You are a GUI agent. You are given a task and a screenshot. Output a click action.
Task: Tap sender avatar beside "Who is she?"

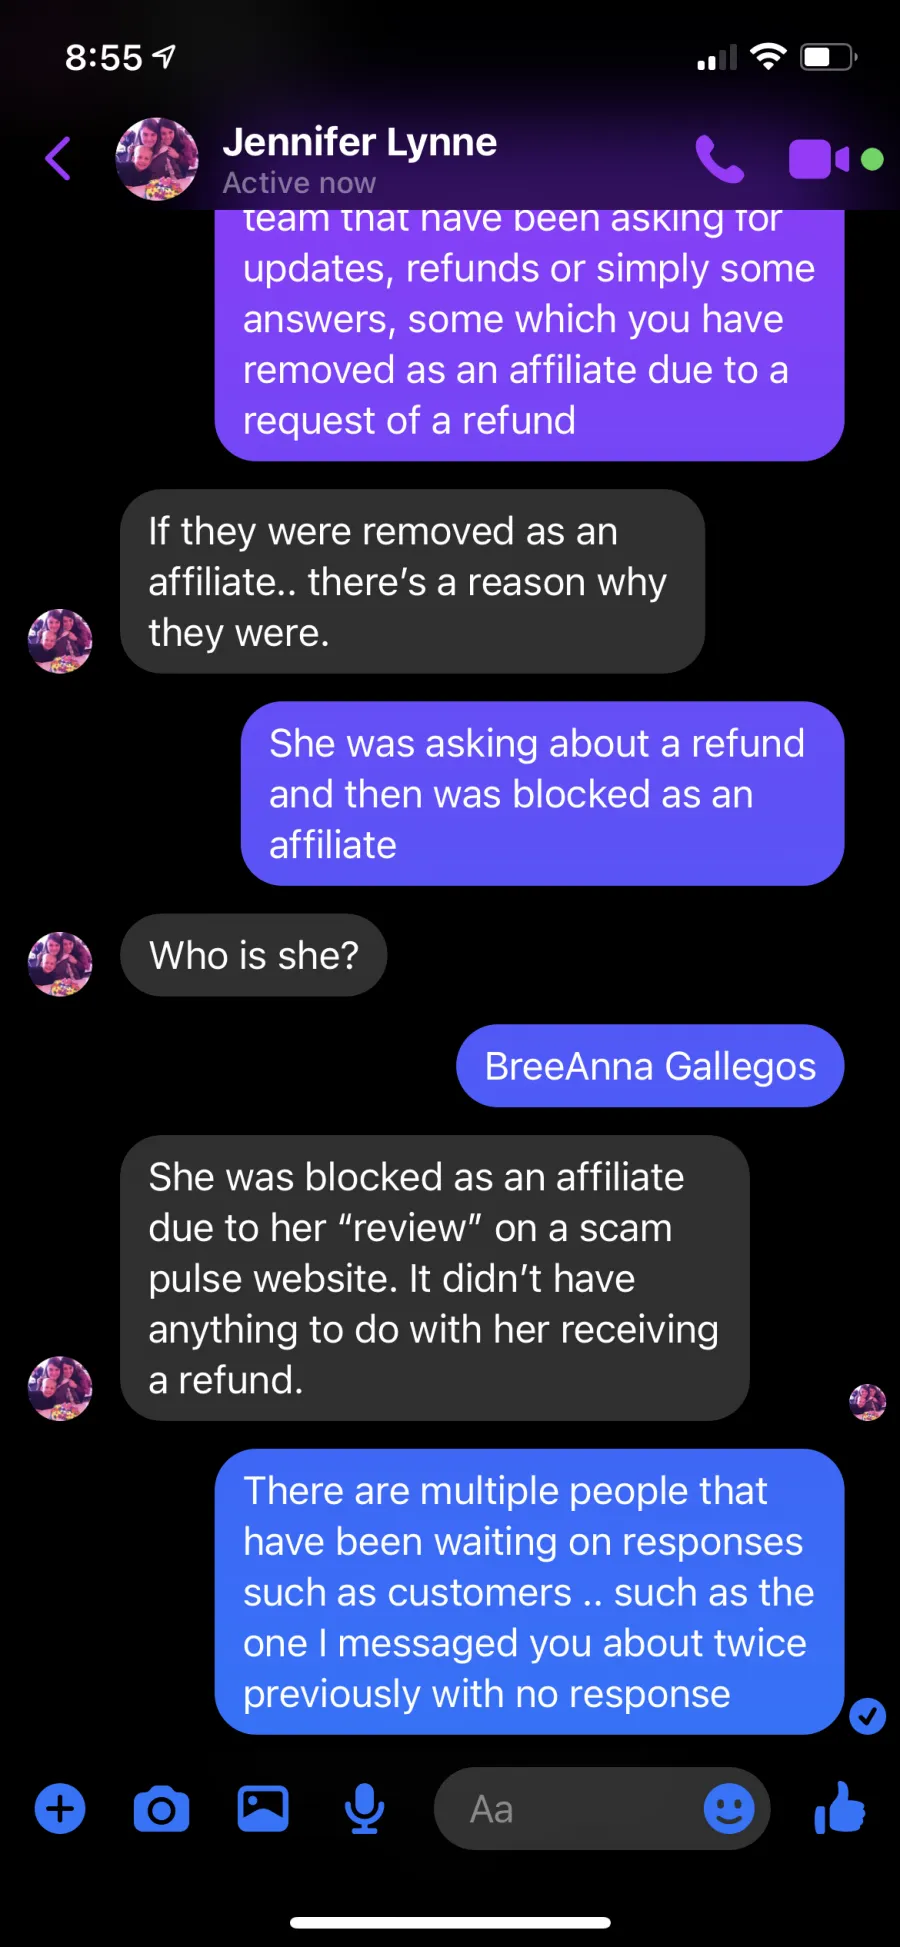[x=60, y=964]
